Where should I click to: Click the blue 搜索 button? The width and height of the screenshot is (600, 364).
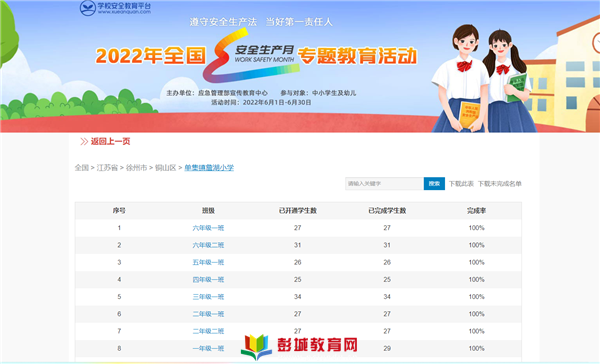pyautogui.click(x=434, y=184)
